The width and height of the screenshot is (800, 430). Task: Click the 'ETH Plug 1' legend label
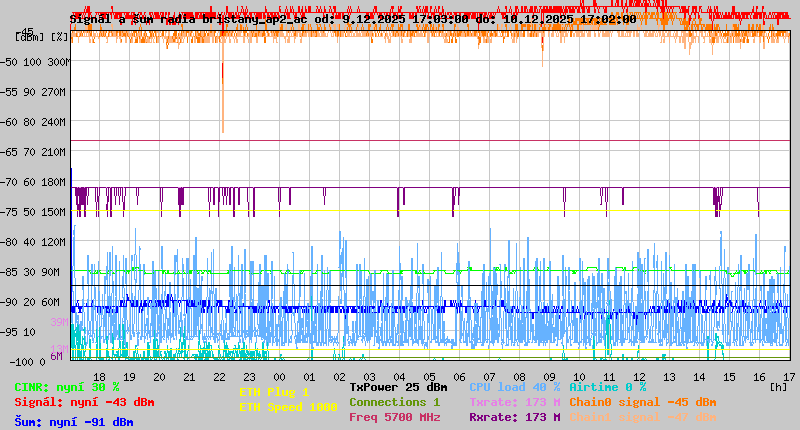click(274, 393)
